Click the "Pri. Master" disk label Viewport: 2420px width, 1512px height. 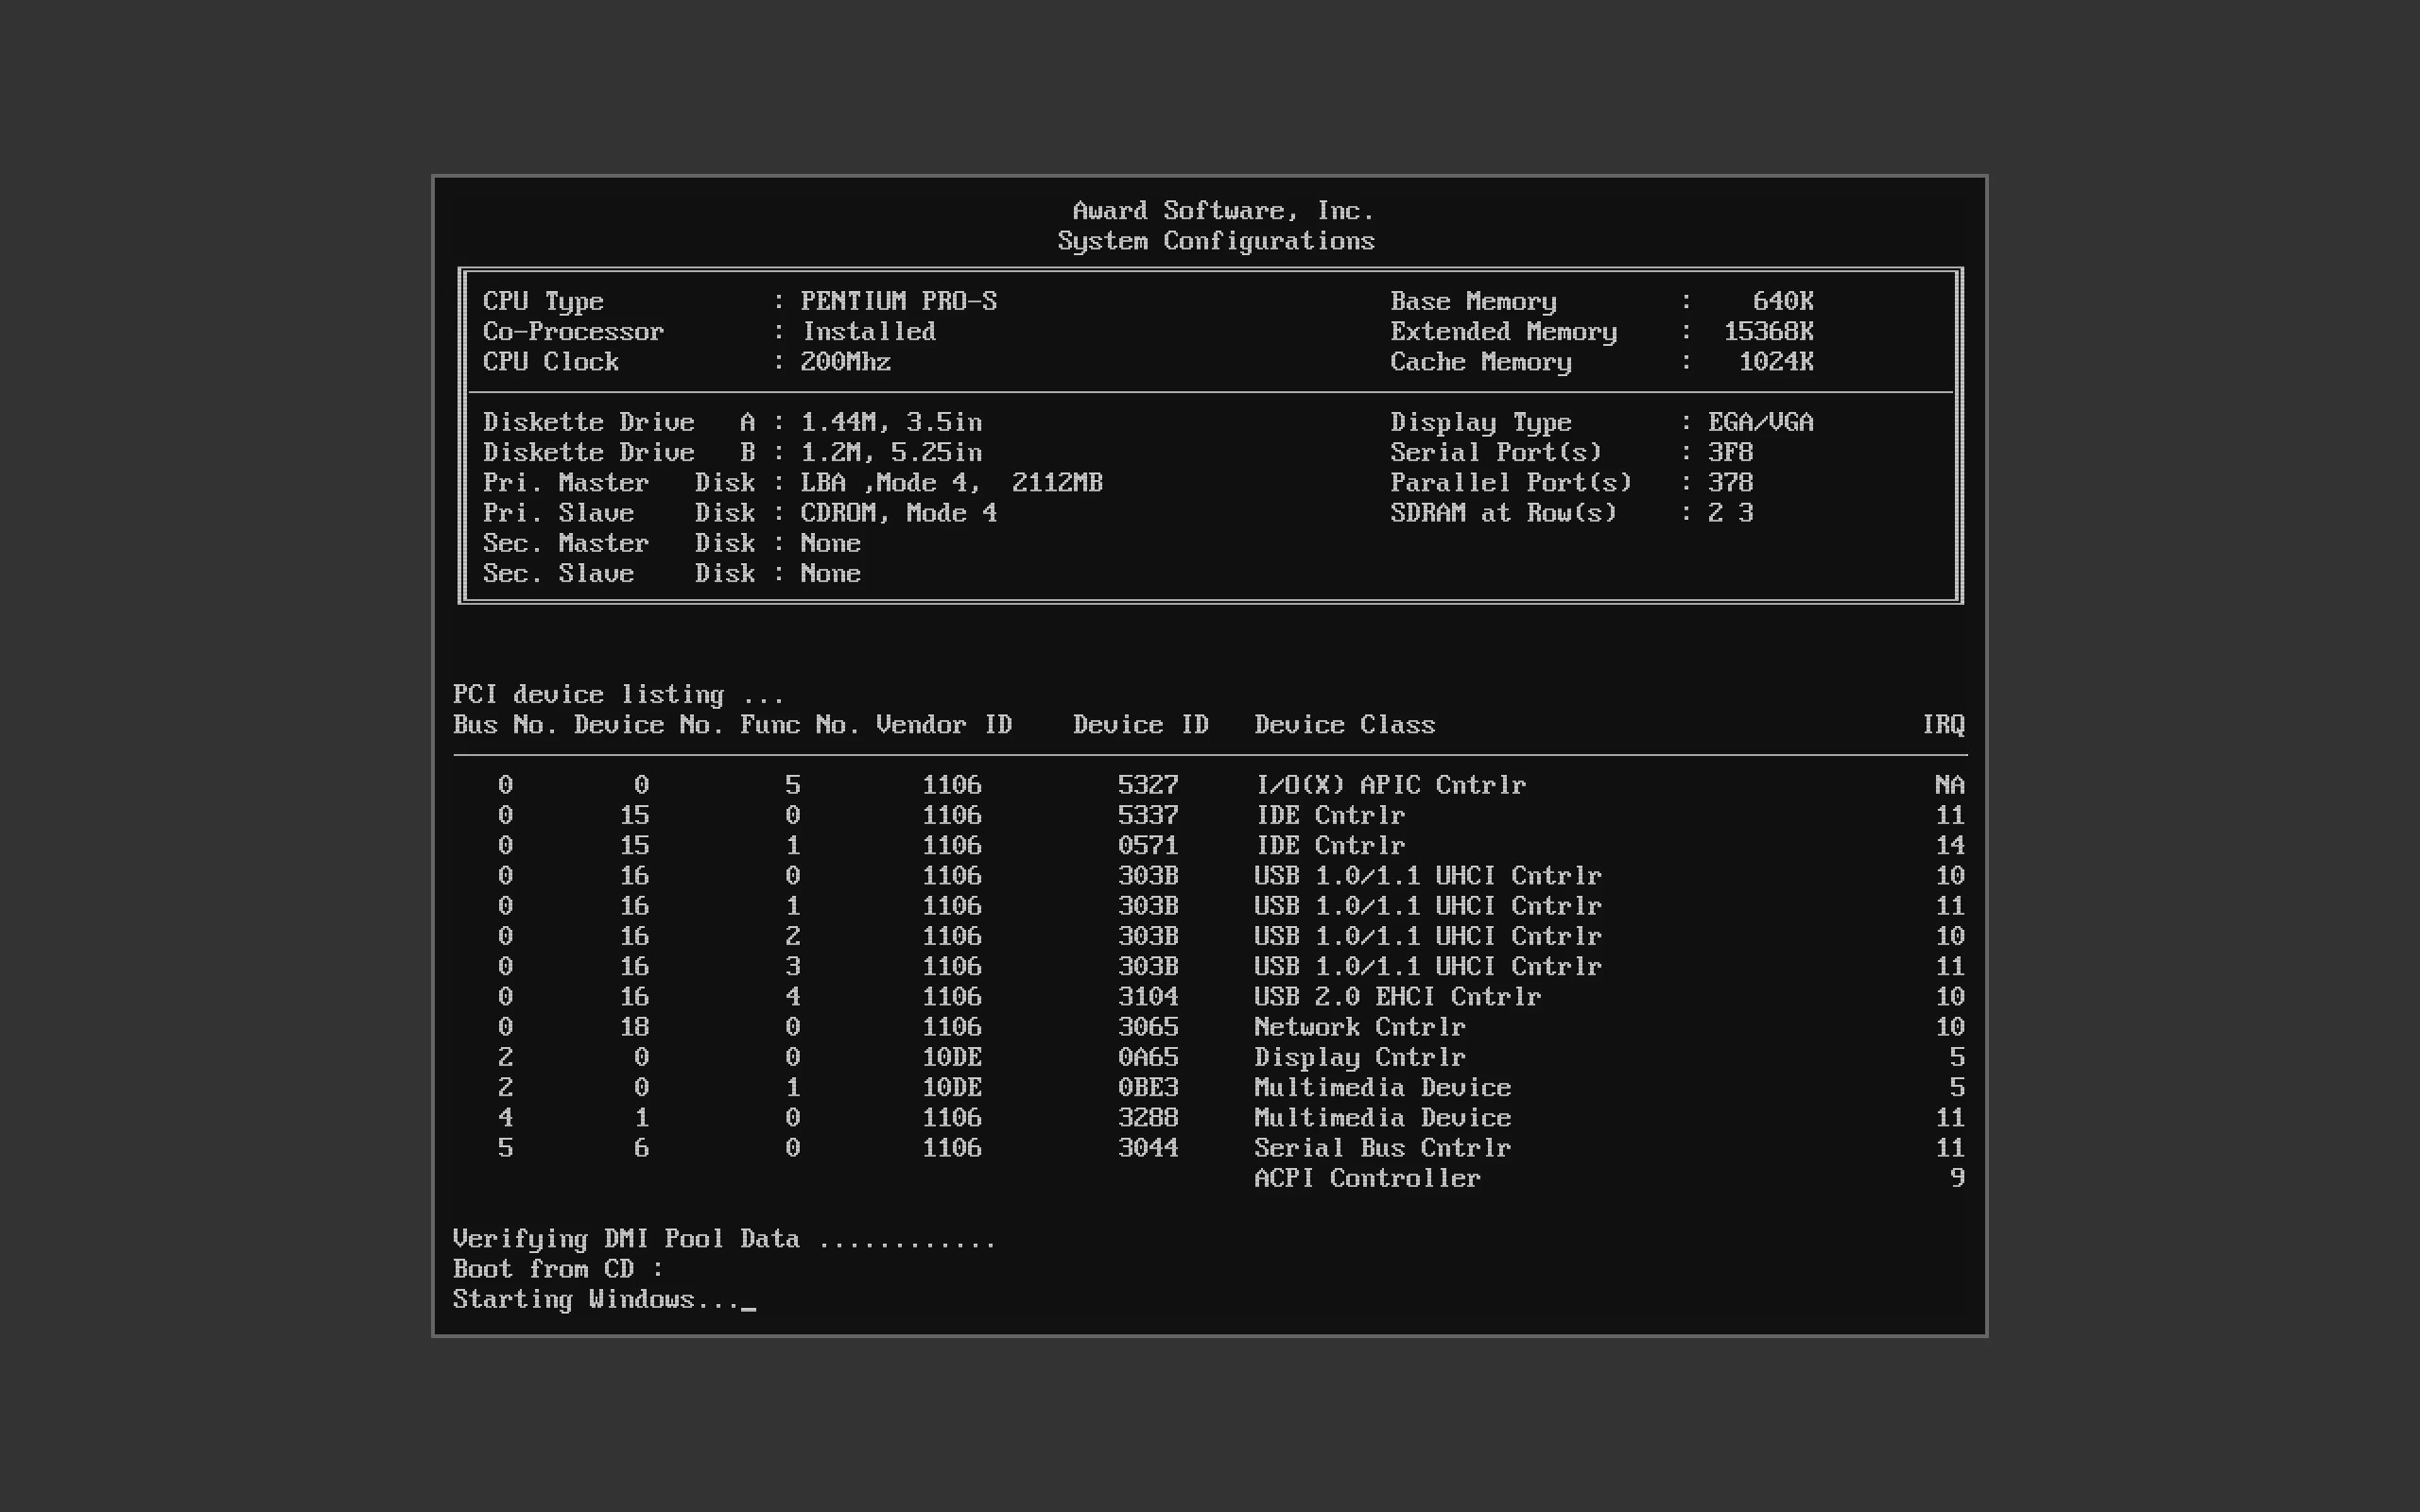566,483
